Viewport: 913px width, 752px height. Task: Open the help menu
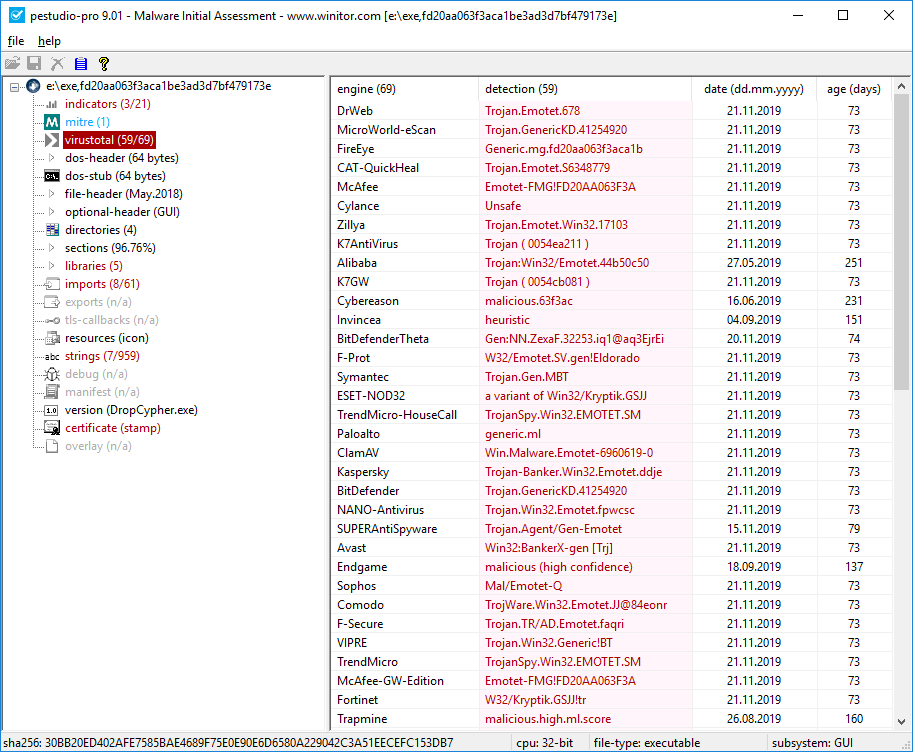pyautogui.click(x=49, y=41)
